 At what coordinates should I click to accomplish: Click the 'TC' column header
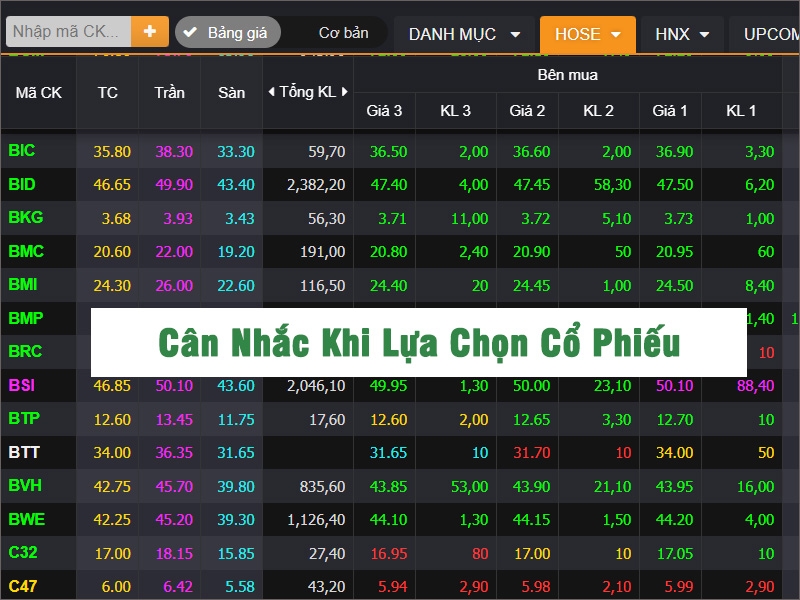[107, 93]
